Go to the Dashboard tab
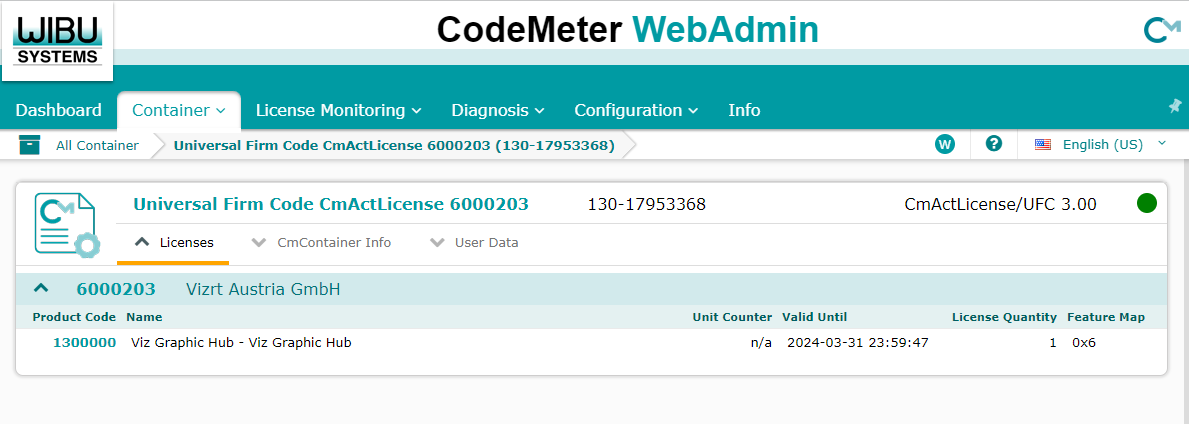 58,110
